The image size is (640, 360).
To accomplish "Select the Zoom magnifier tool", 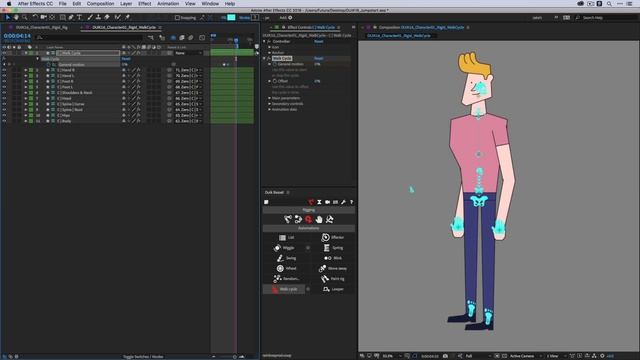I will point(25,18).
